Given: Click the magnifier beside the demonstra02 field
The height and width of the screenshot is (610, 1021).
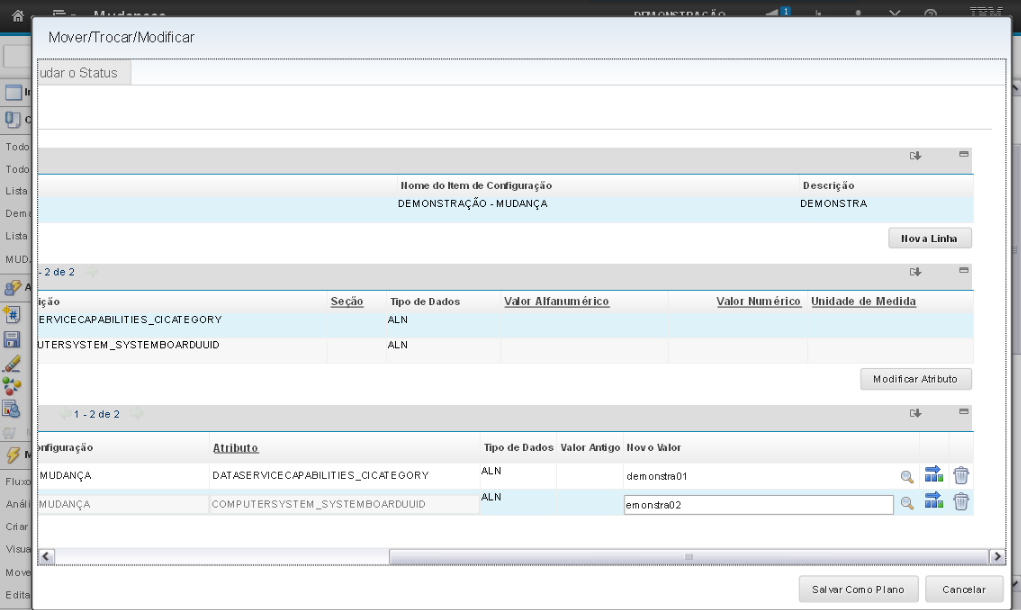Looking at the screenshot, I should [x=907, y=504].
